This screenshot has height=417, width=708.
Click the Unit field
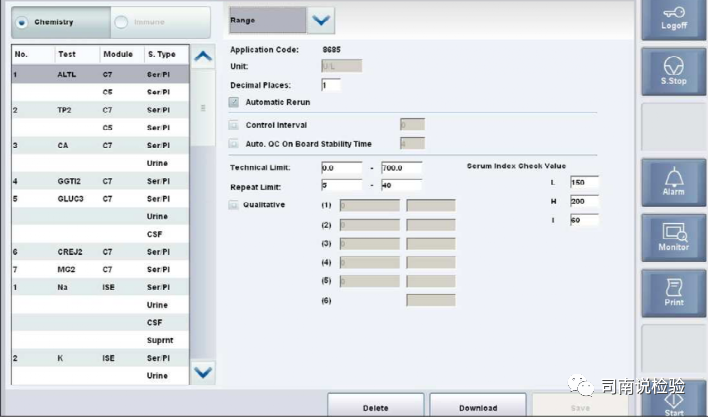click(342, 66)
